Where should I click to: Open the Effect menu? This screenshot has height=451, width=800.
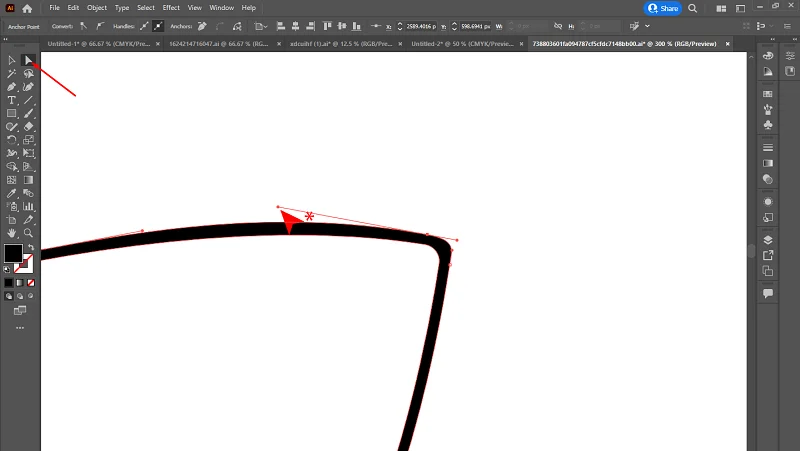(x=171, y=8)
